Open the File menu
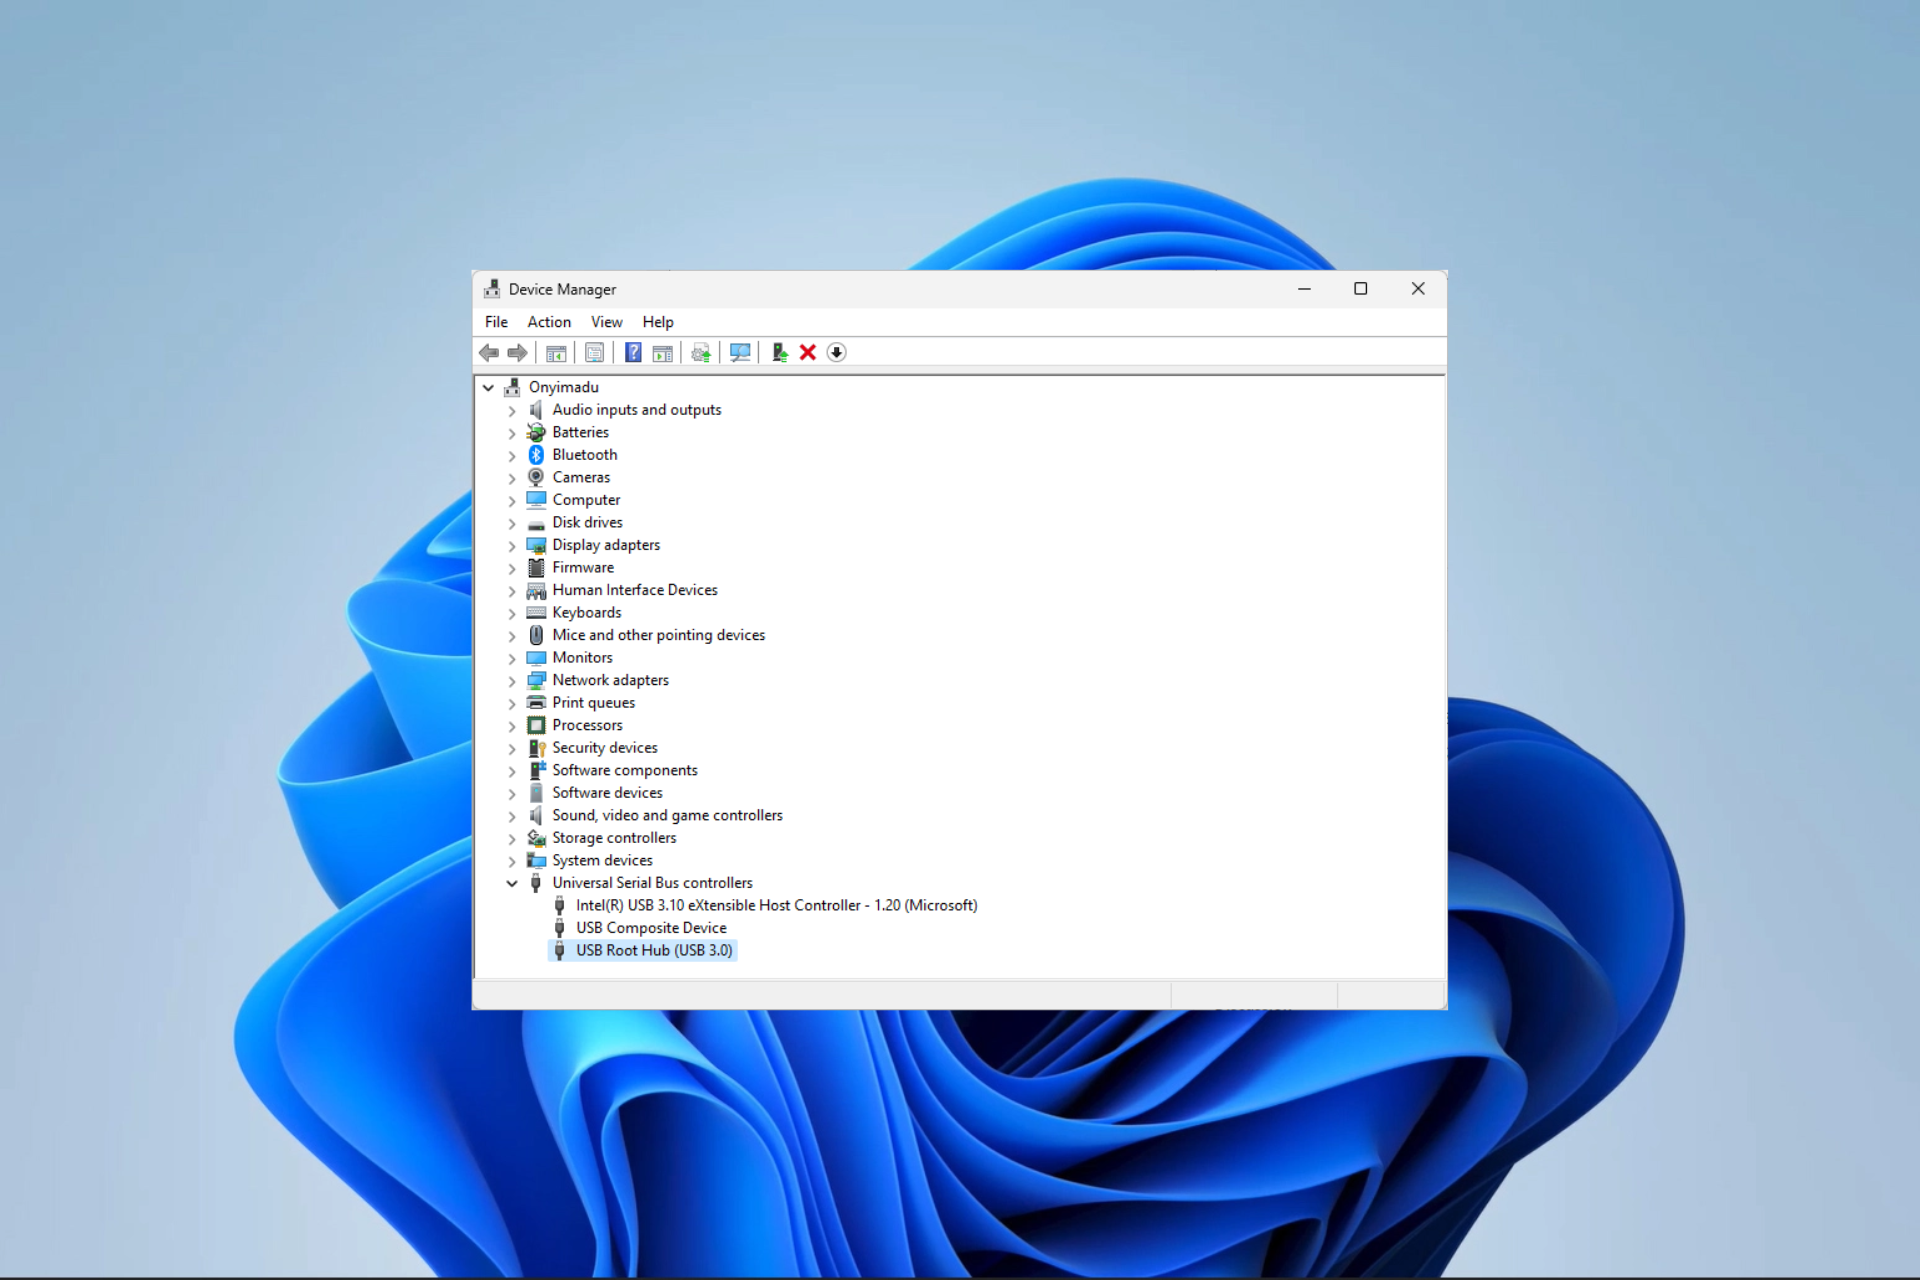The width and height of the screenshot is (1920, 1280). 496,322
